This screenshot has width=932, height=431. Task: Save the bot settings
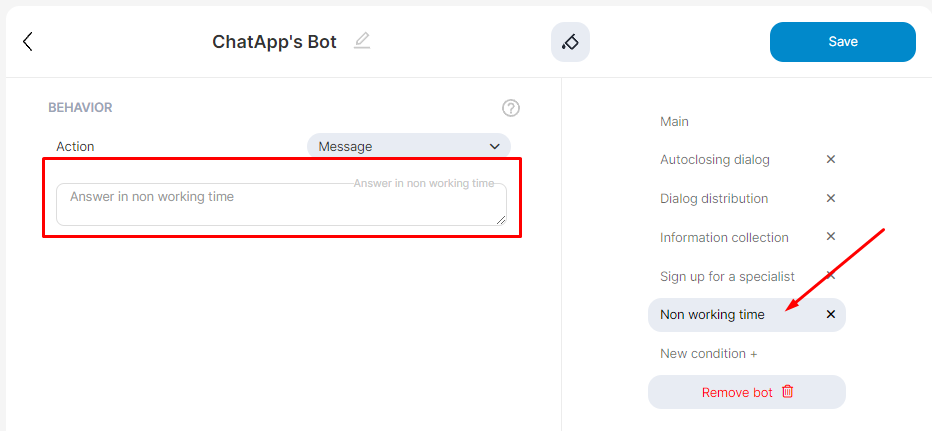[842, 42]
